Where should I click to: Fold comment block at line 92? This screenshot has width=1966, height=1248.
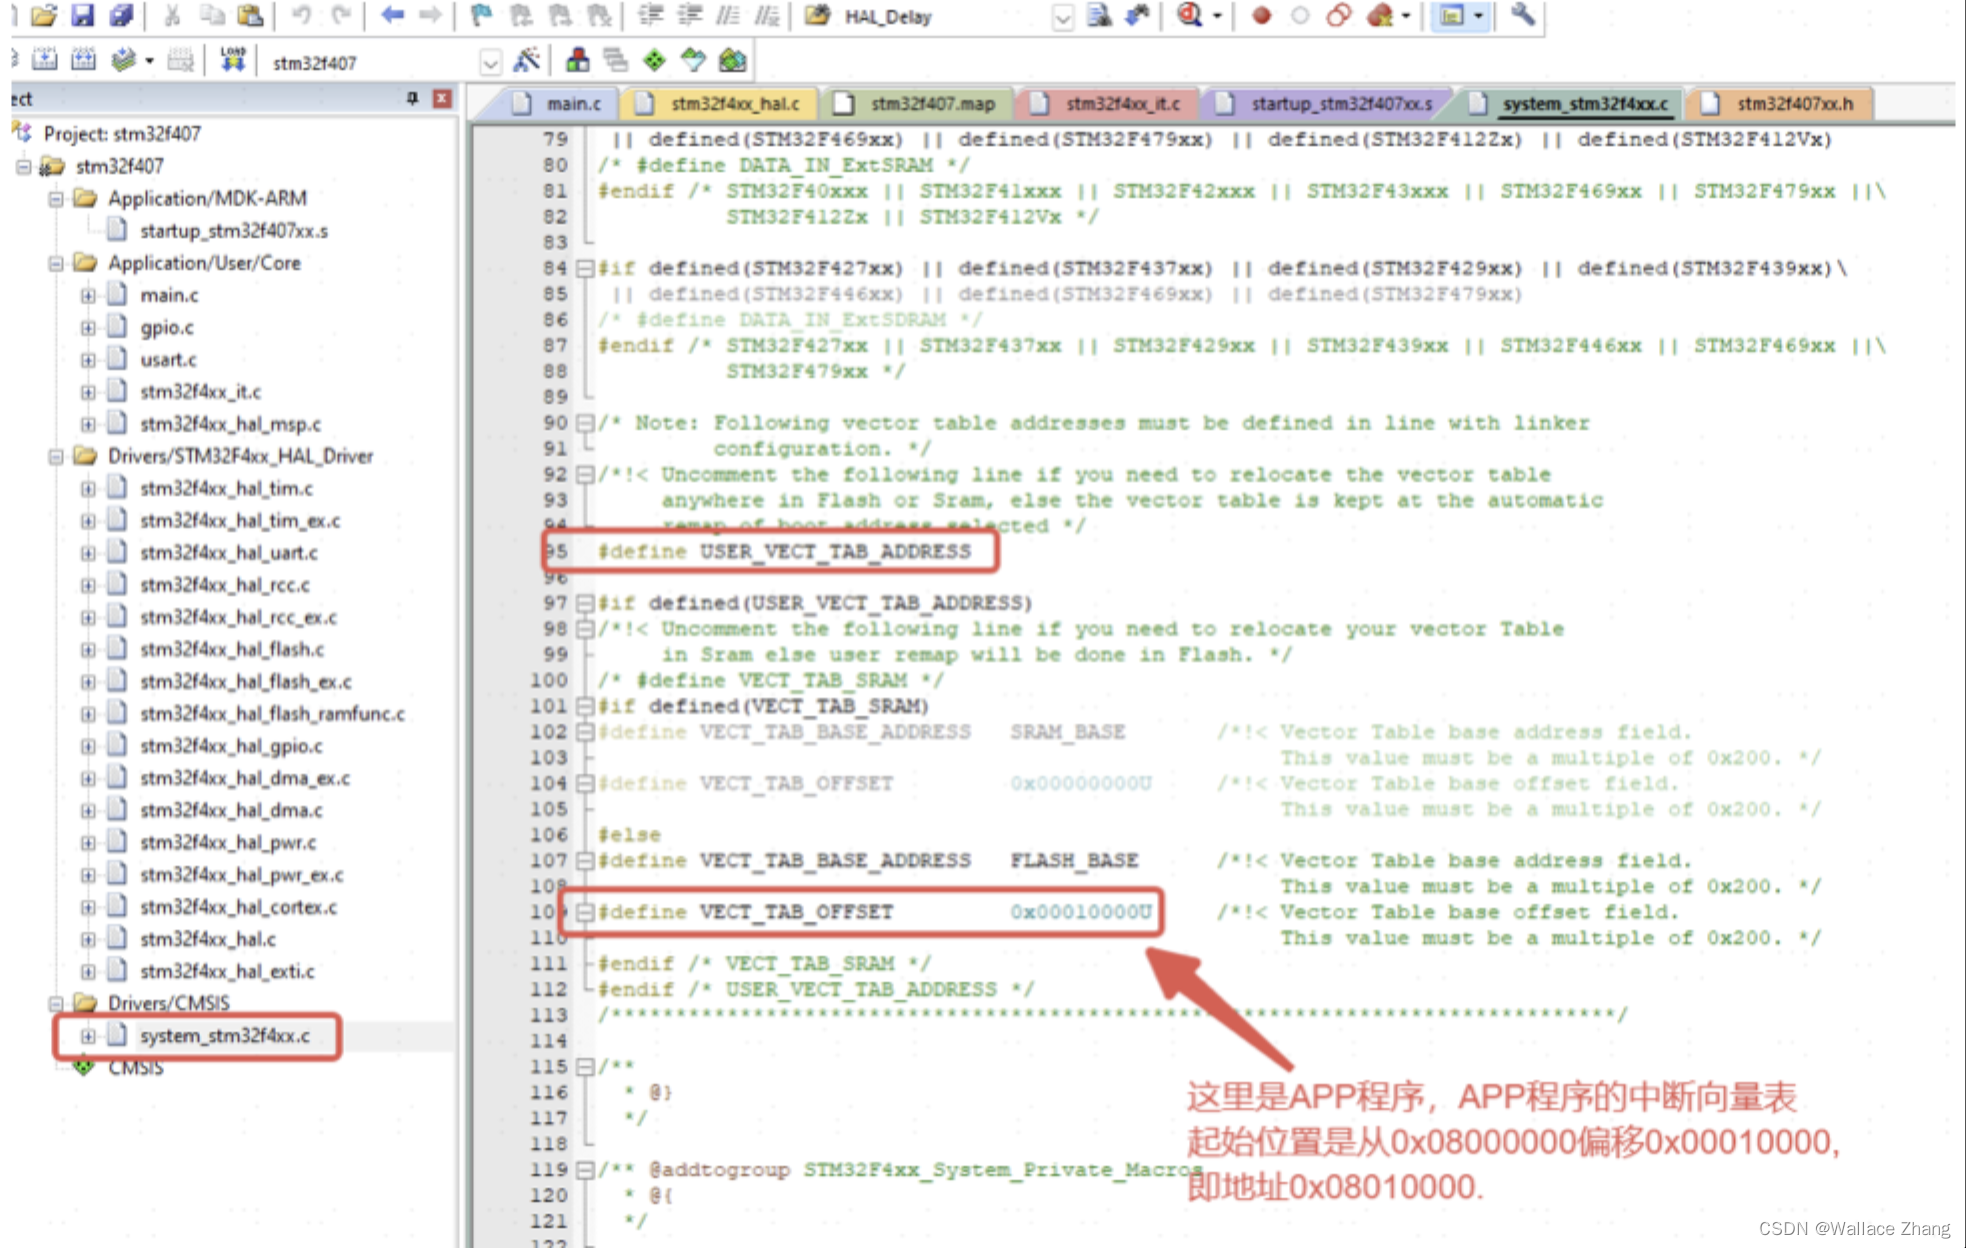[x=585, y=474]
